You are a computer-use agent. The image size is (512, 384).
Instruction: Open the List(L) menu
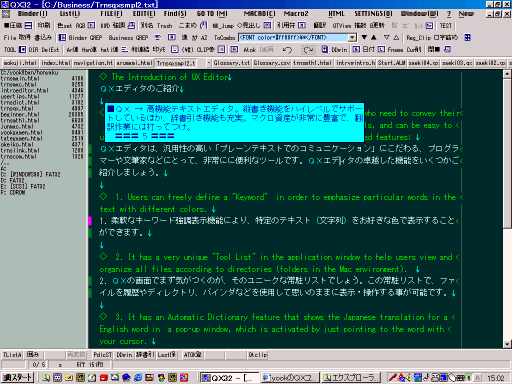pyautogui.click(x=70, y=14)
